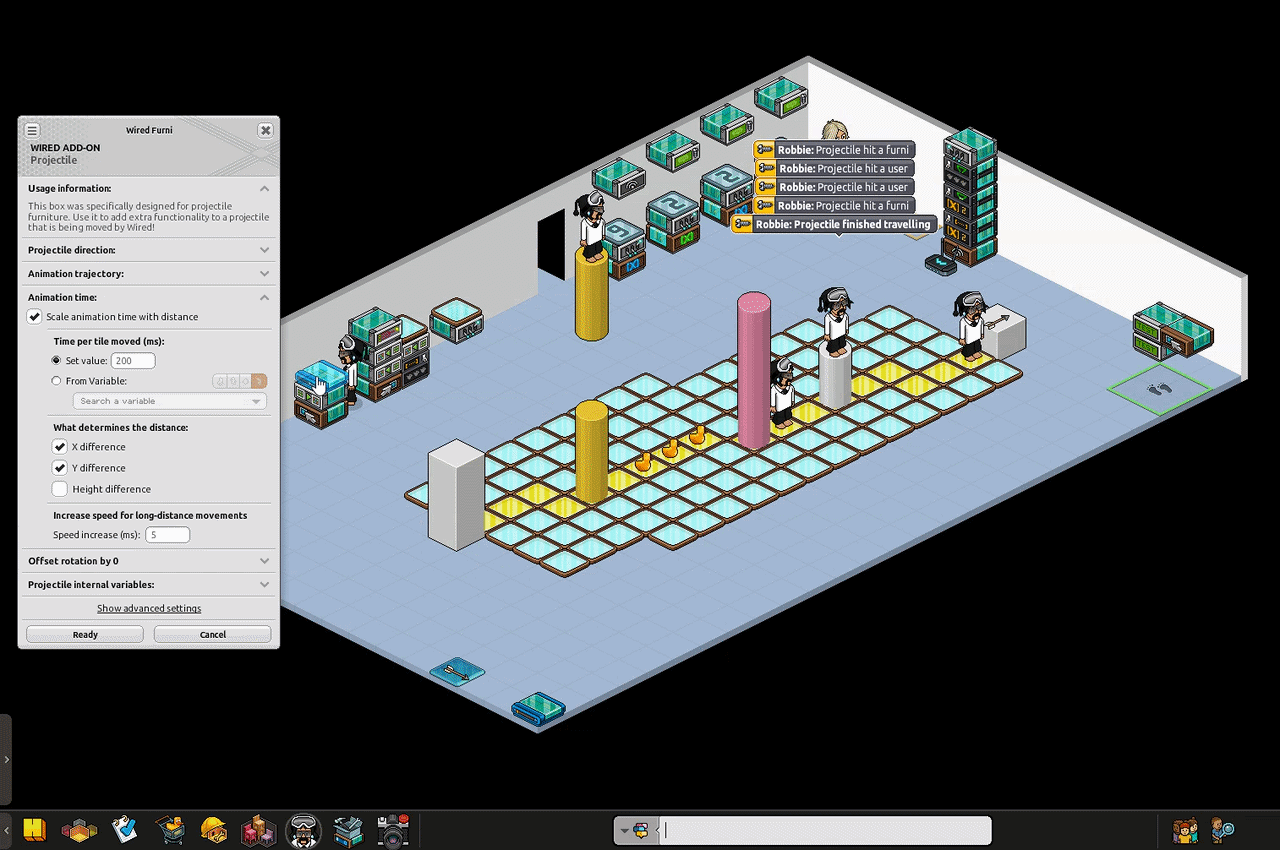Image resolution: width=1280 pixels, height=850 pixels.
Task: Open the camera icon
Action: coord(393,830)
